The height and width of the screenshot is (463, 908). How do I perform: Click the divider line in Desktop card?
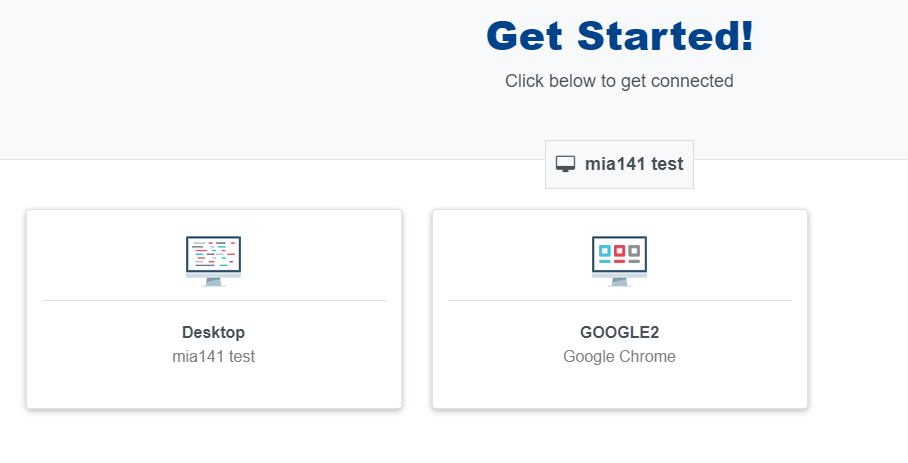(214, 300)
